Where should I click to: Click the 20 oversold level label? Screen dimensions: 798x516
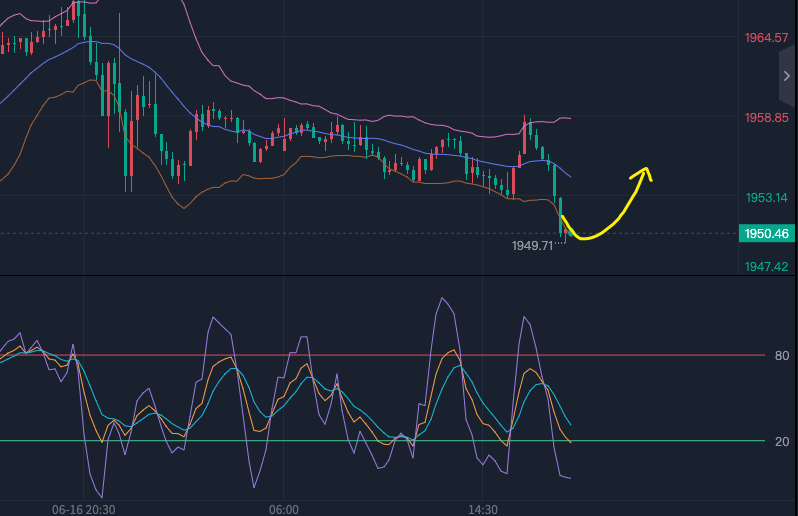[781, 441]
